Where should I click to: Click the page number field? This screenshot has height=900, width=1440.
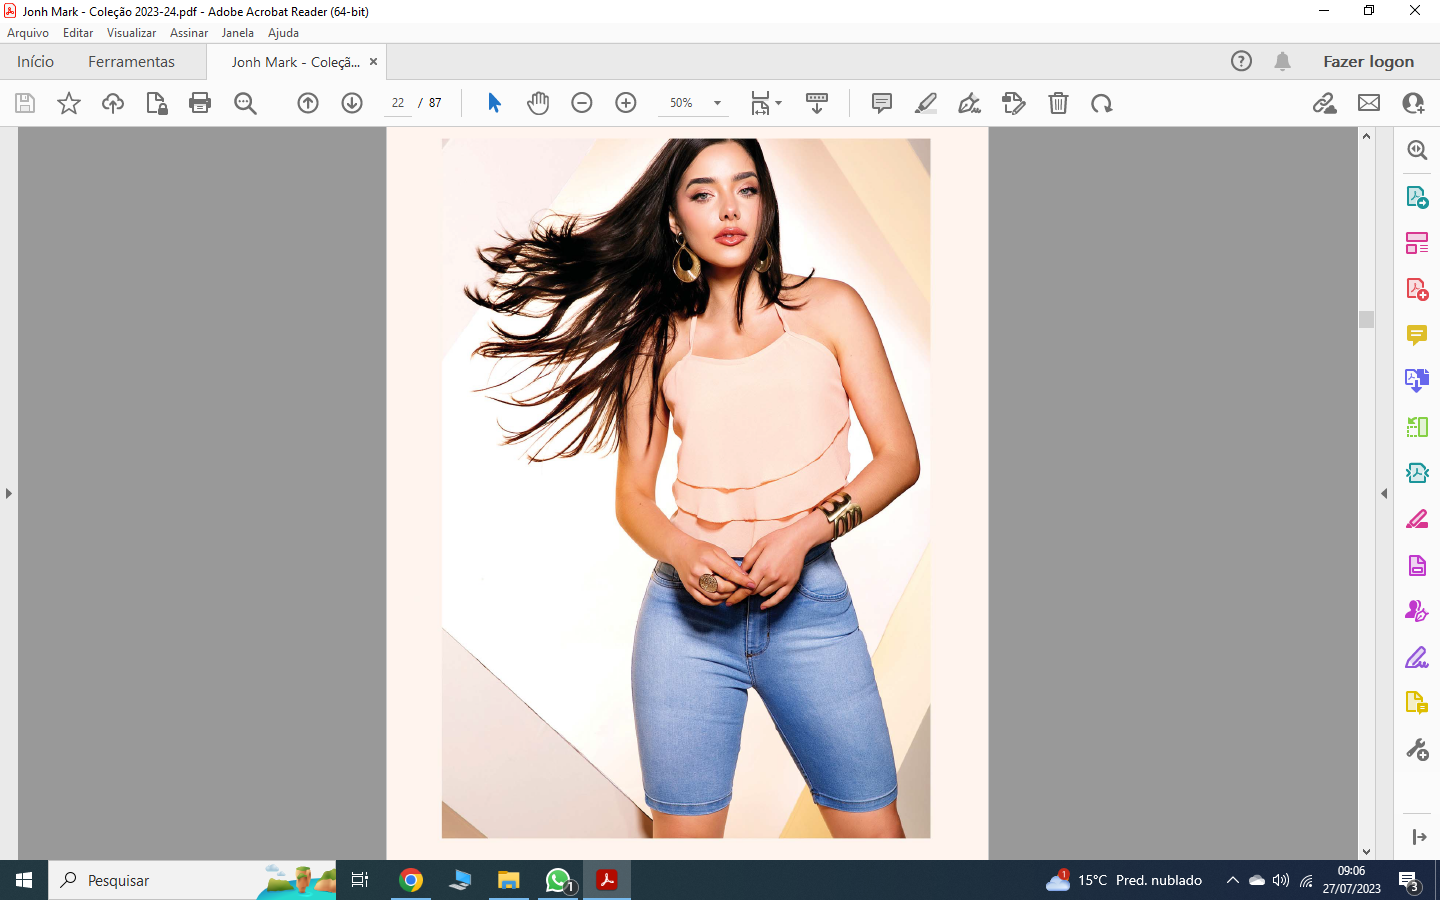[398, 103]
